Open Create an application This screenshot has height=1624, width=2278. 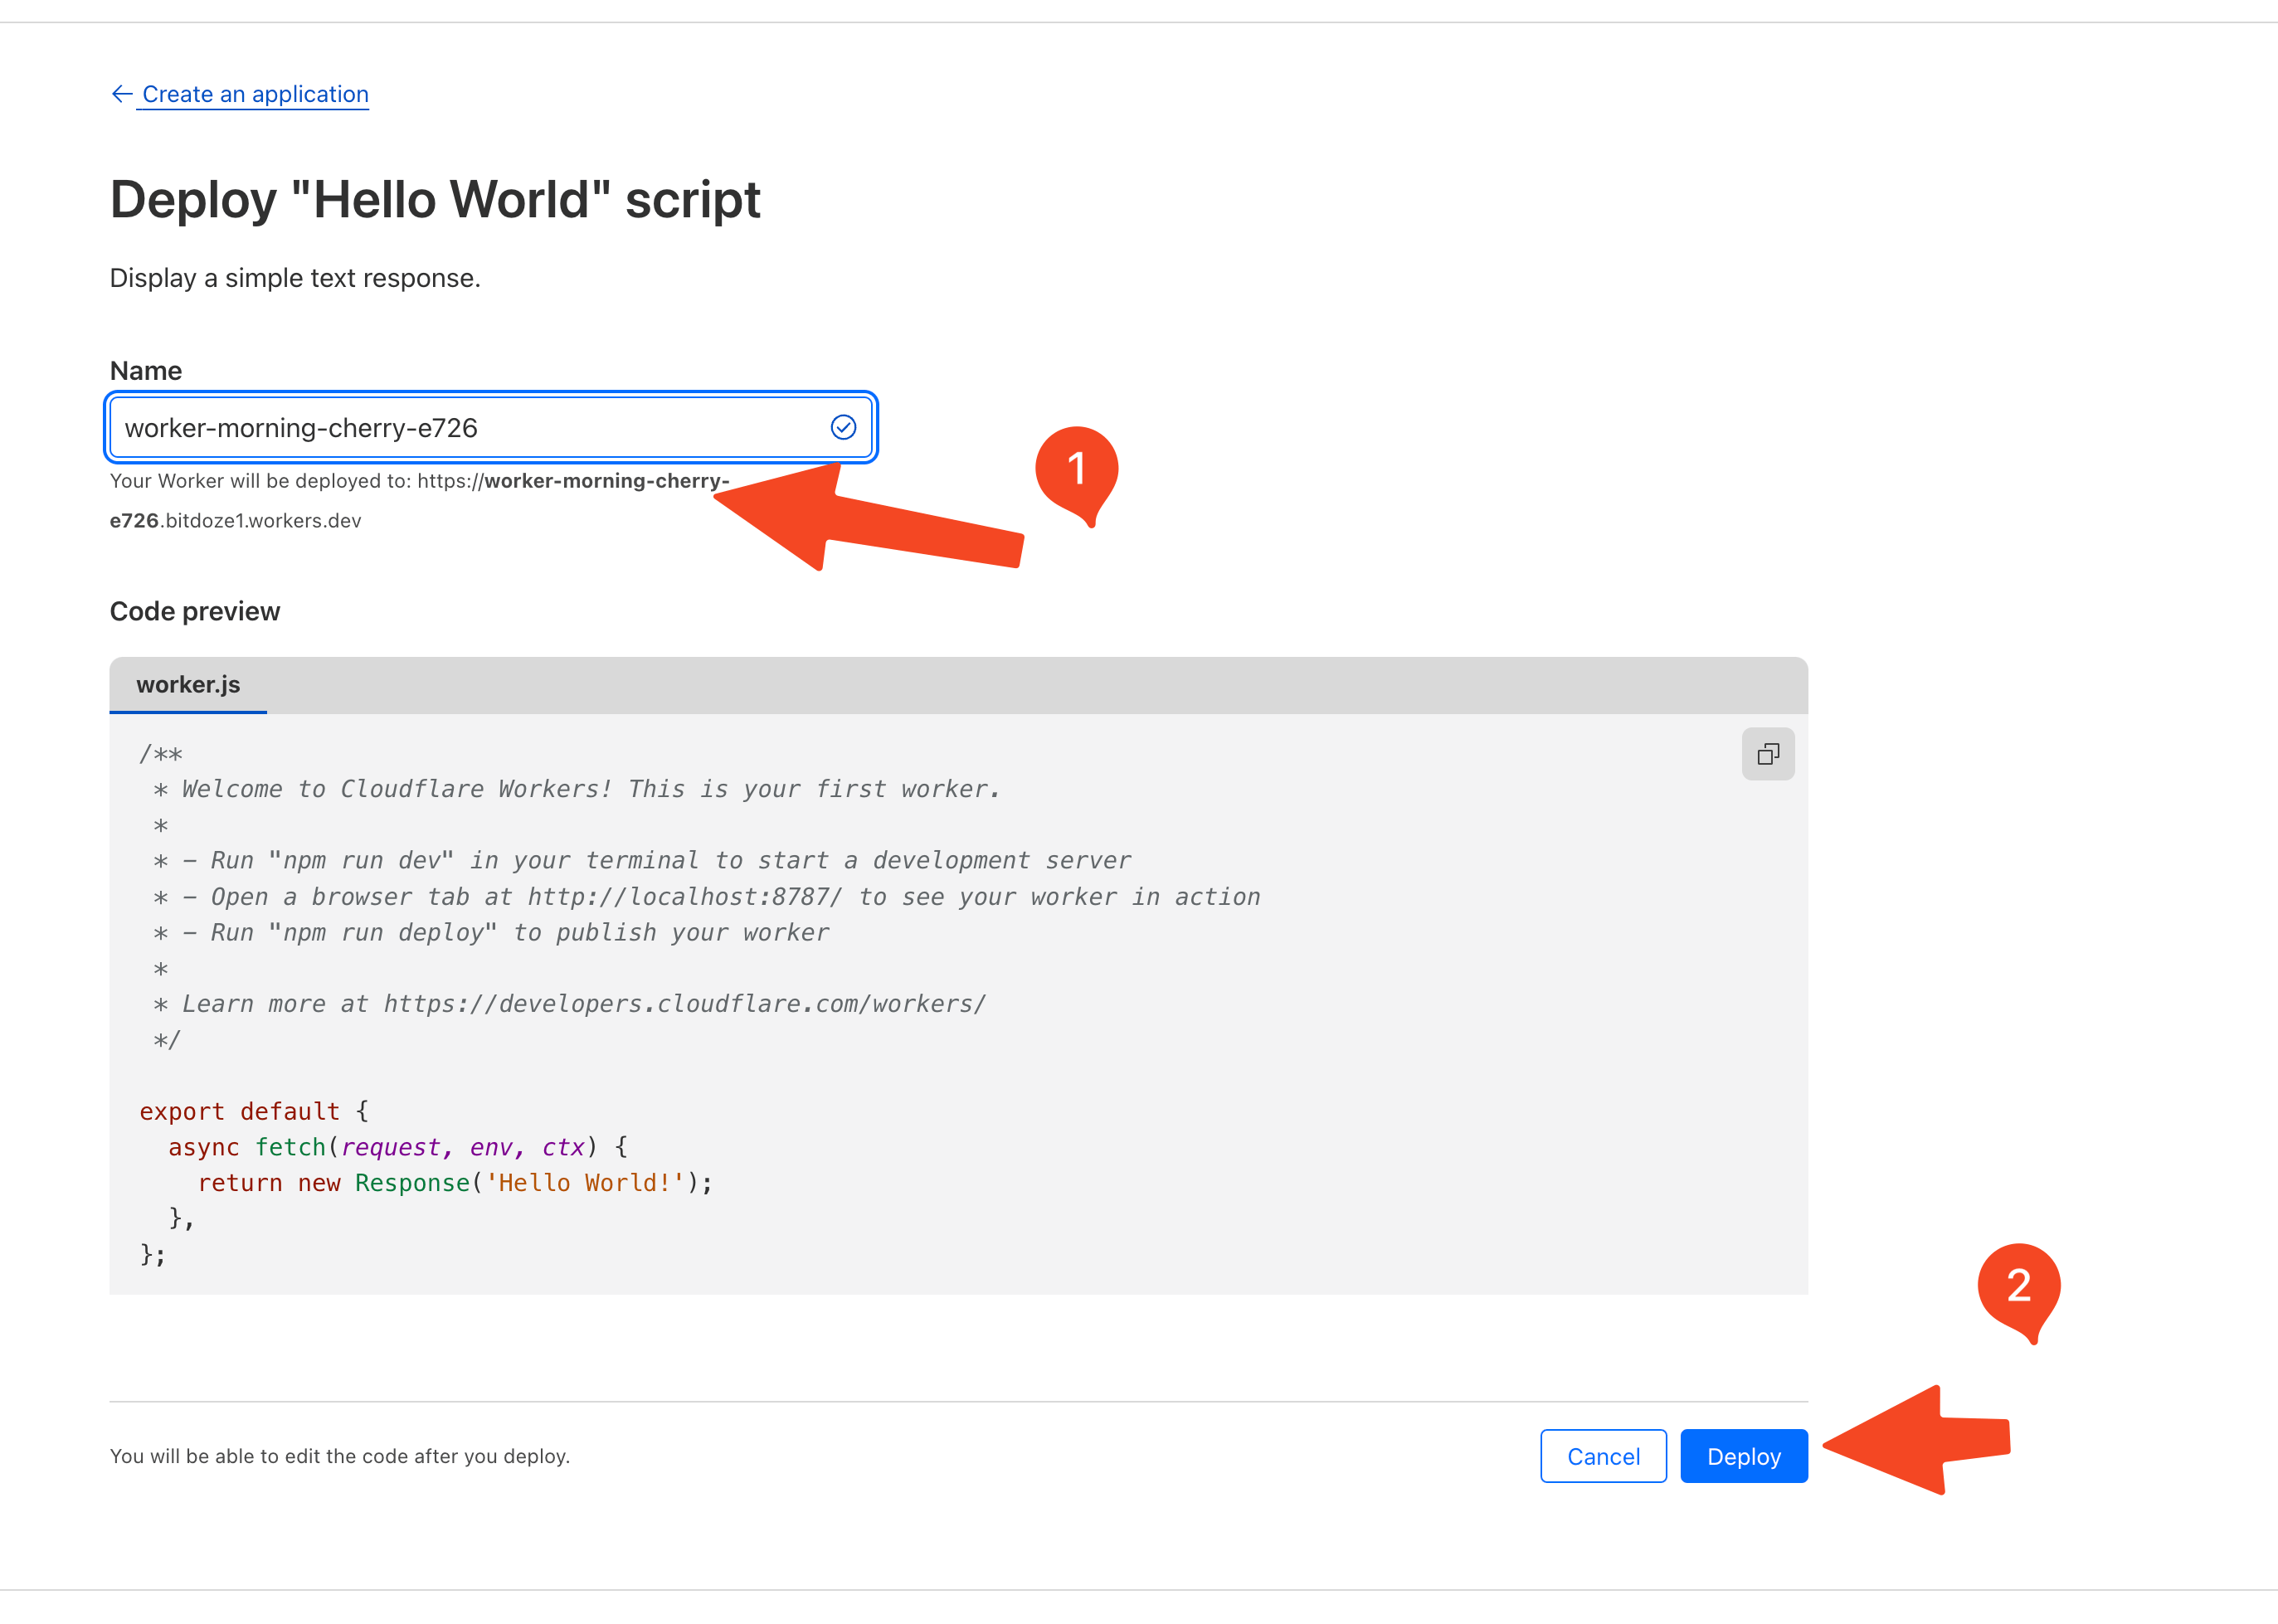[x=254, y=93]
